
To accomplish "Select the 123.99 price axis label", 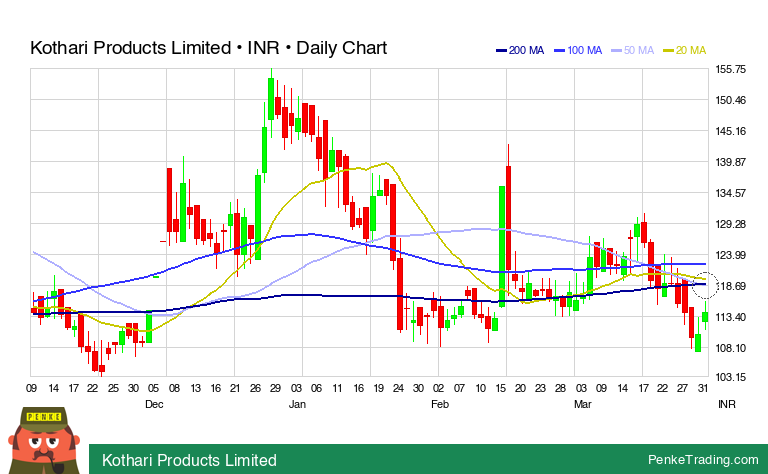I will coord(731,255).
